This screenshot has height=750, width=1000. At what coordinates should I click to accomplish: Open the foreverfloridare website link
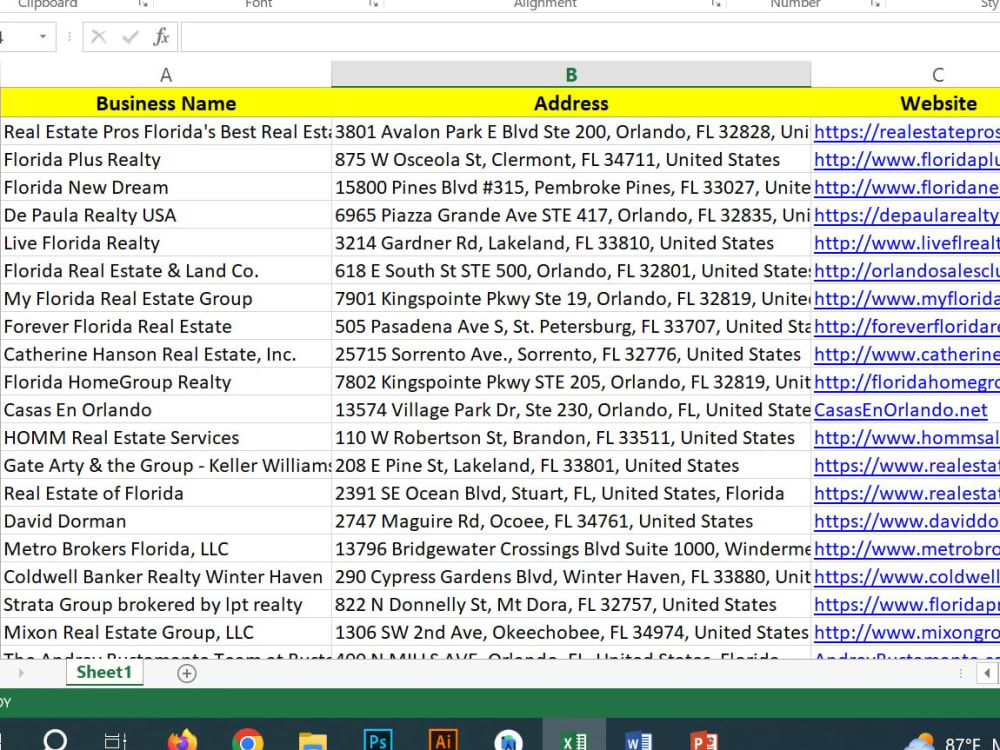tap(906, 326)
